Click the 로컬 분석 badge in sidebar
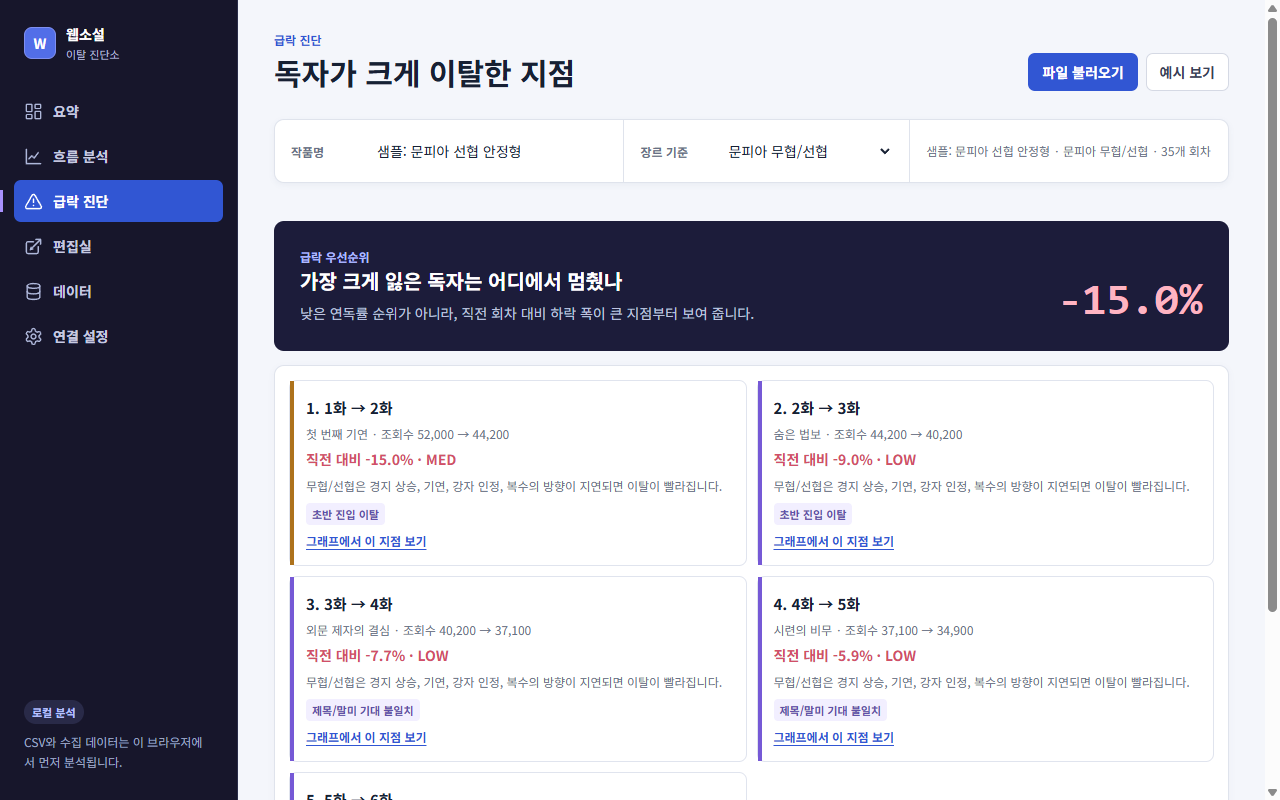 (54, 713)
